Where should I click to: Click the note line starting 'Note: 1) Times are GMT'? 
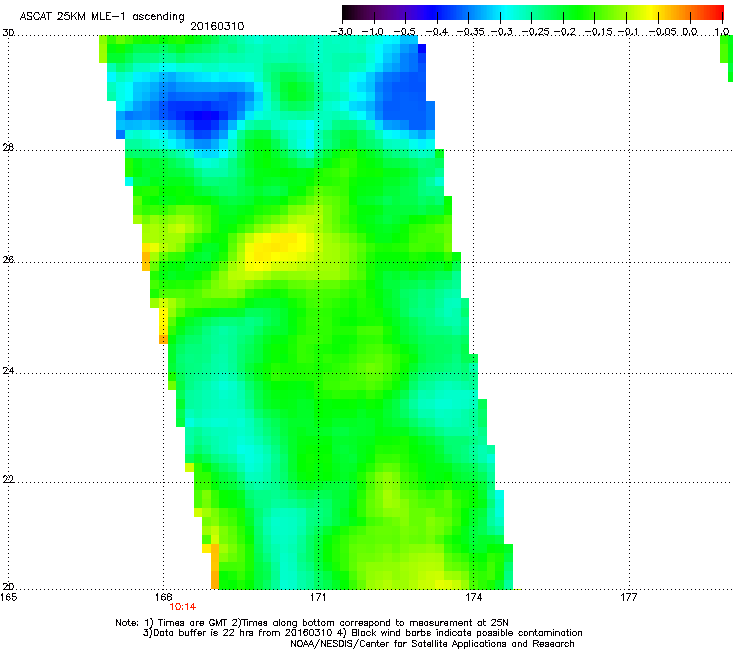coord(312,623)
